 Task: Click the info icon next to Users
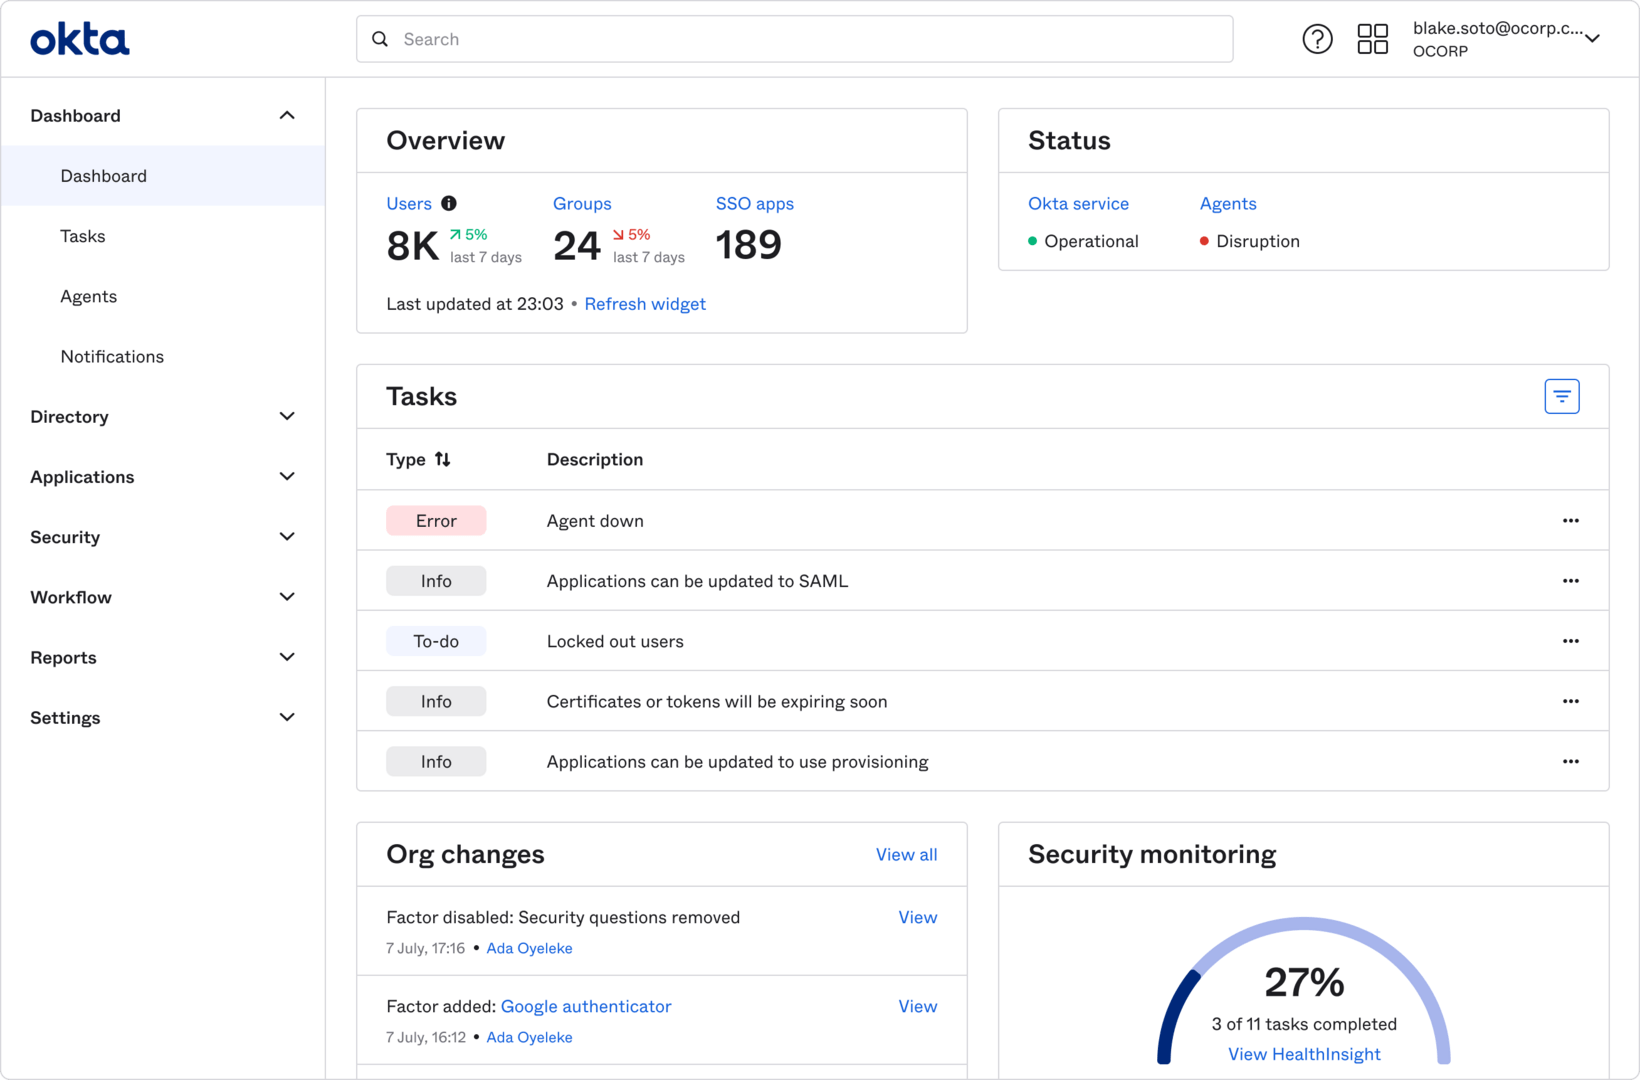pyautogui.click(x=448, y=203)
